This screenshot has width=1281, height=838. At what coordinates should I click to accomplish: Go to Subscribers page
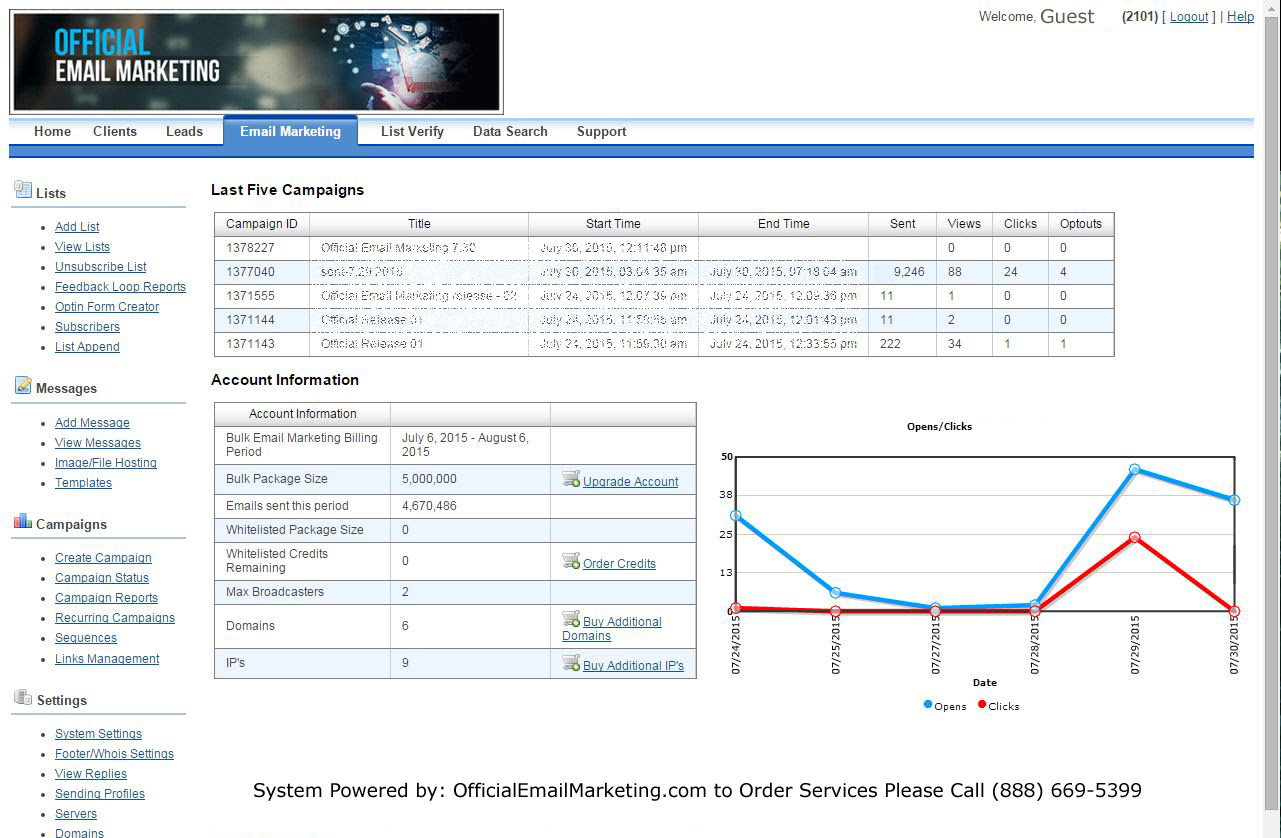pyautogui.click(x=87, y=327)
